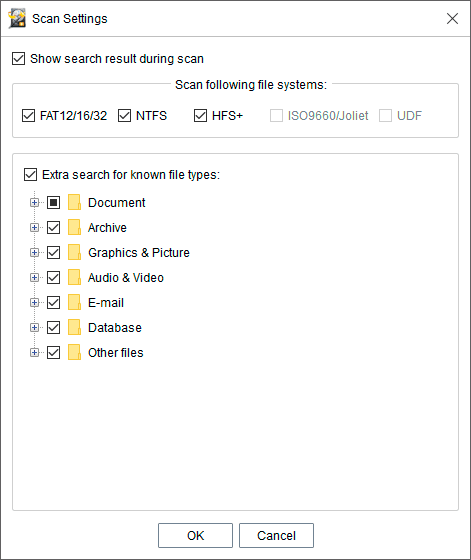
Task: Click the E-mail folder icon
Action: click(x=74, y=302)
